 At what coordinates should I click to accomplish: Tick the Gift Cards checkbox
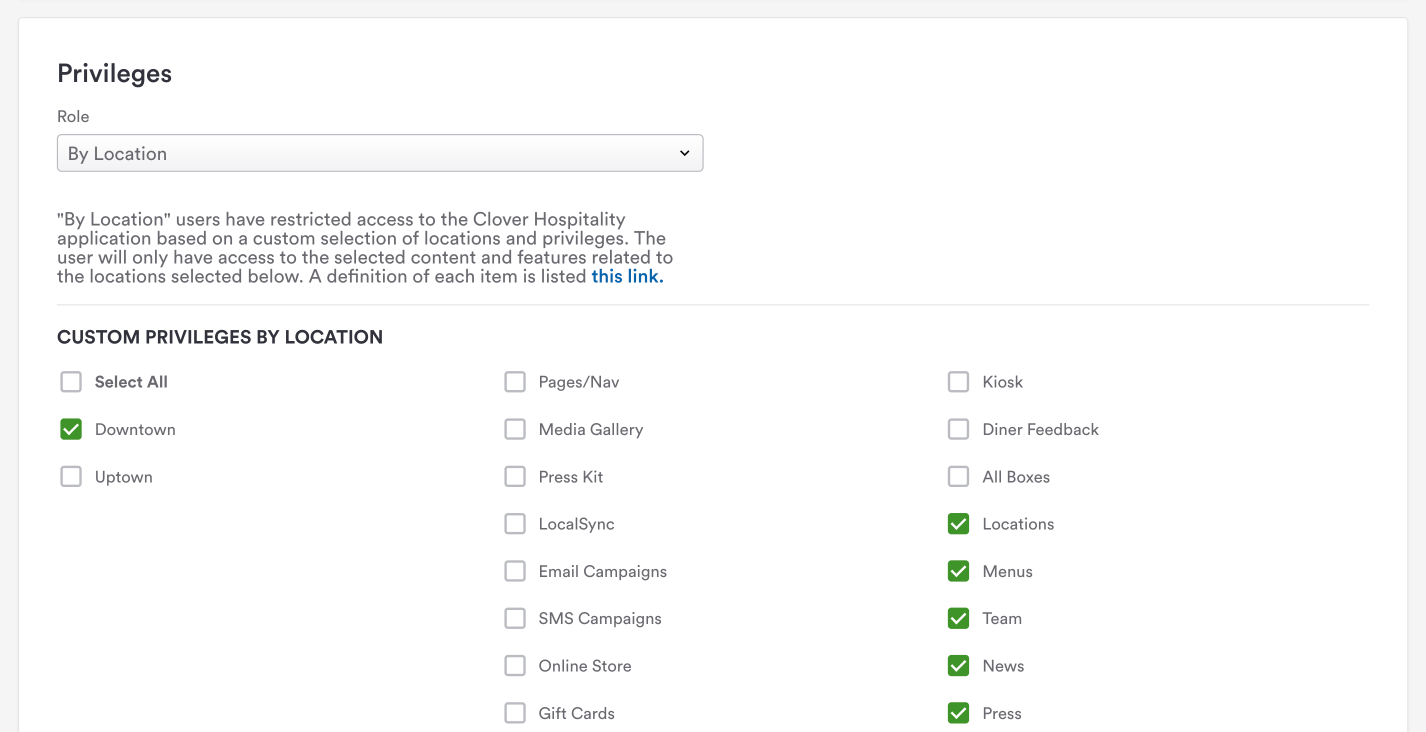pos(515,713)
